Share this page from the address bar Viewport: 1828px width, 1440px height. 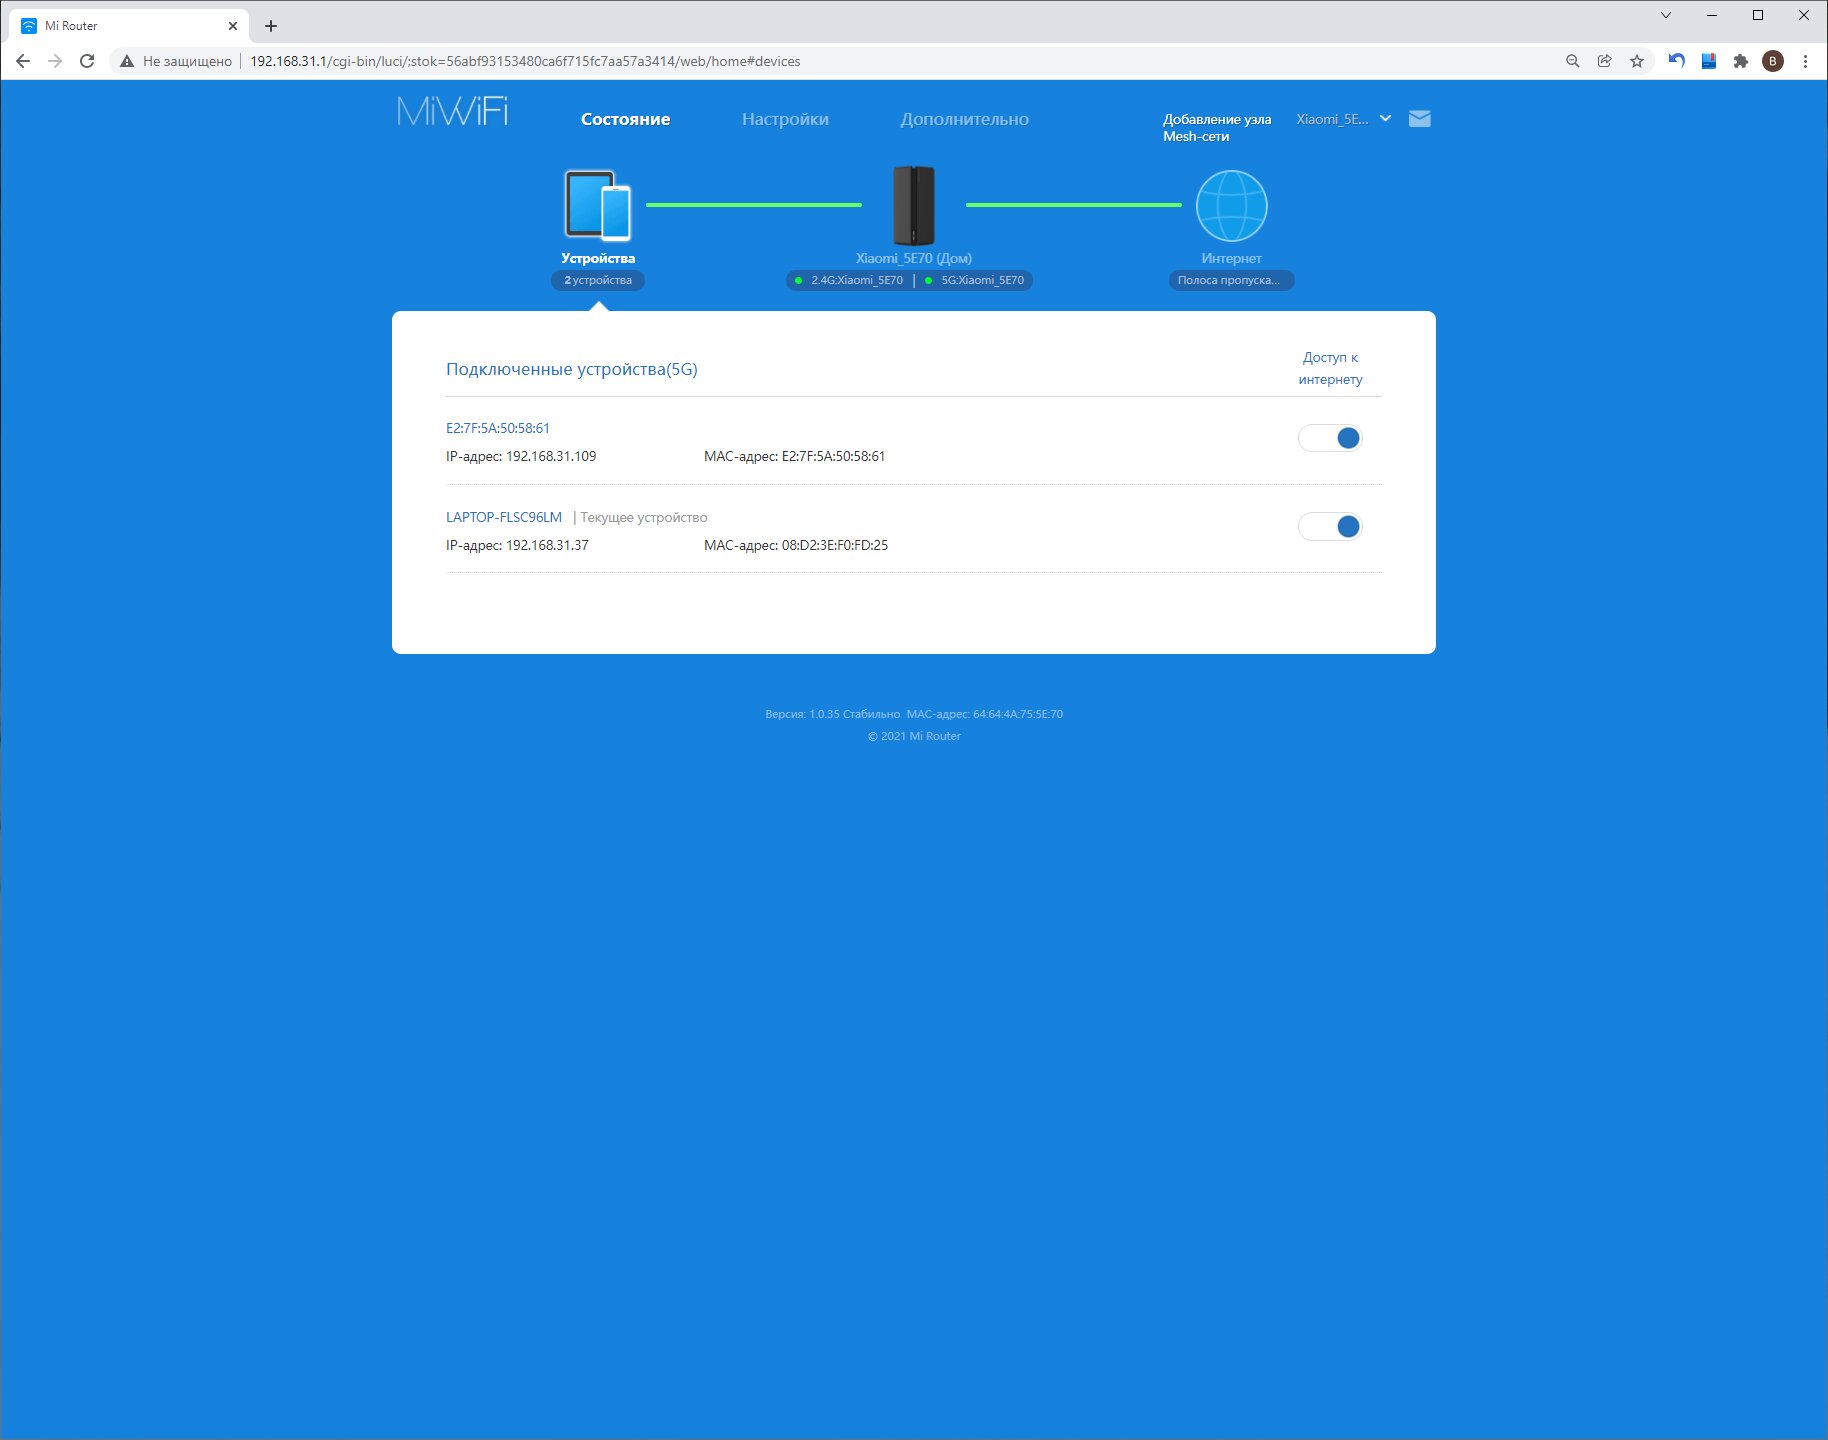[1605, 61]
